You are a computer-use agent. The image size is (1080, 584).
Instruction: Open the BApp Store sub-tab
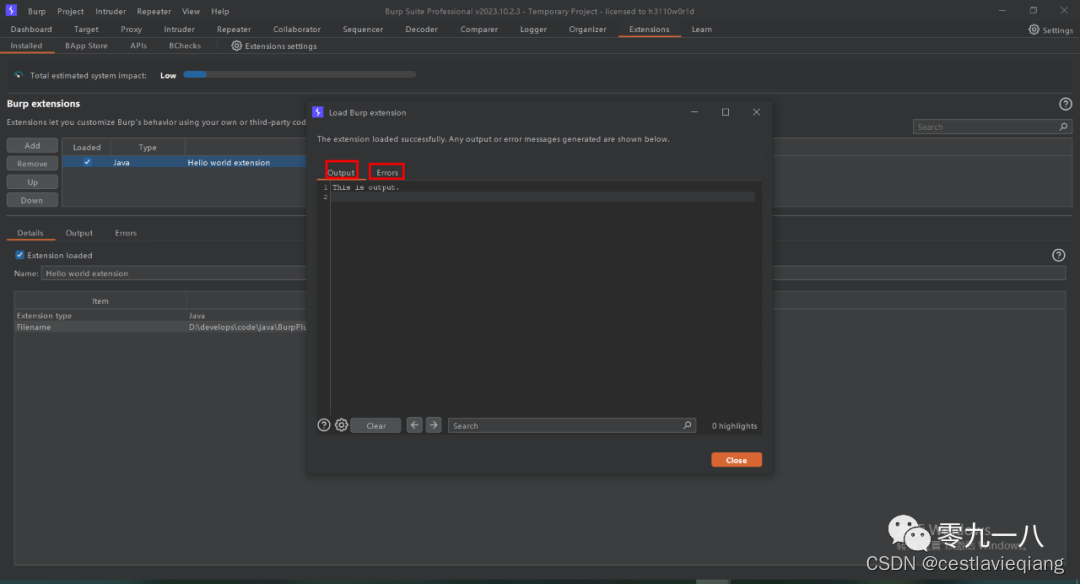point(86,45)
